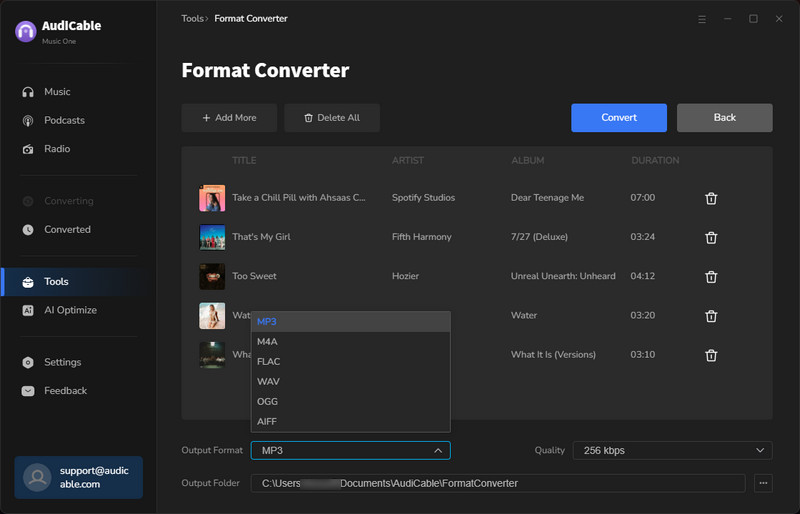The height and width of the screenshot is (514, 800).
Task: Select Music in the sidebar
Action: (57, 92)
